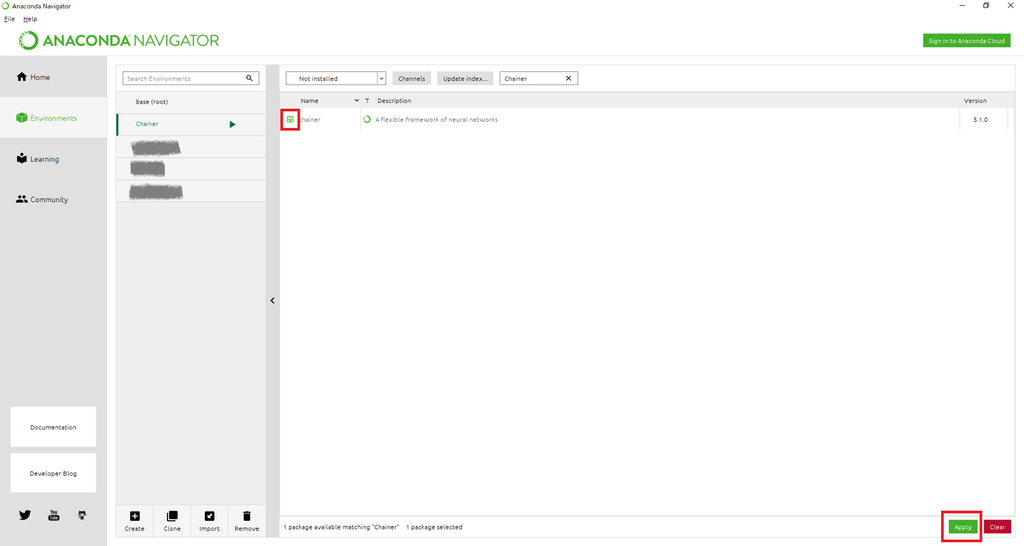1024x546 pixels.
Task: Import an environment from file
Action: [209, 521]
